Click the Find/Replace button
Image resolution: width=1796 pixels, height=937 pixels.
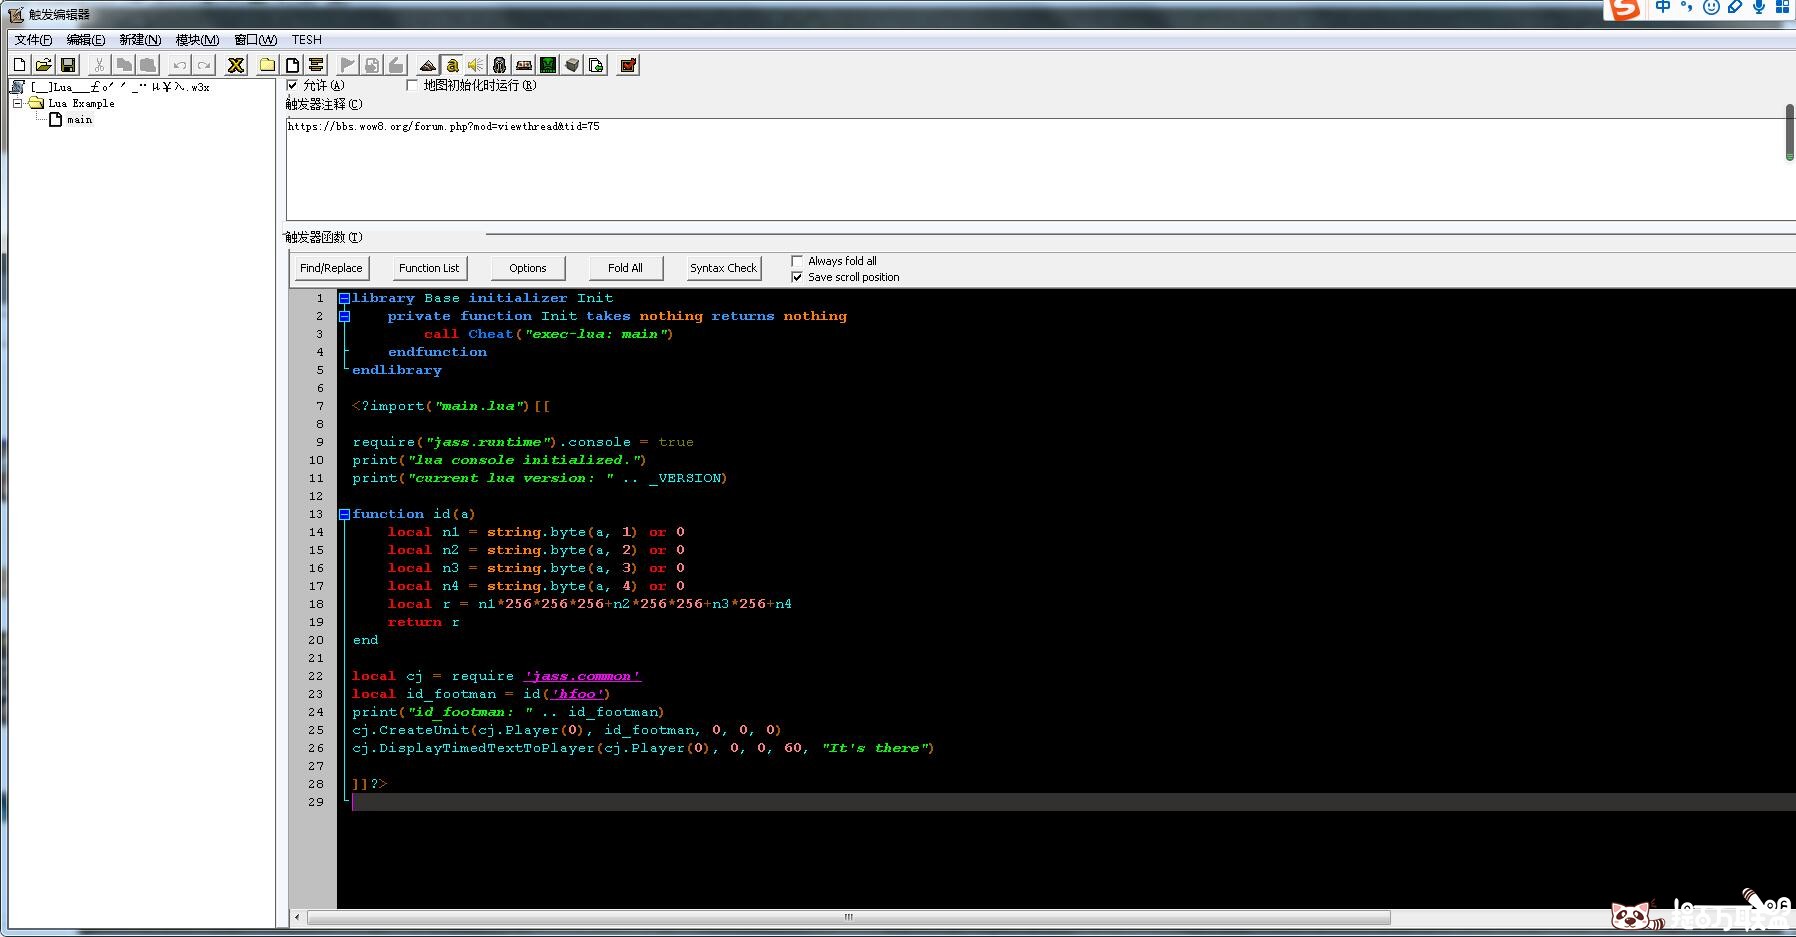(331, 268)
